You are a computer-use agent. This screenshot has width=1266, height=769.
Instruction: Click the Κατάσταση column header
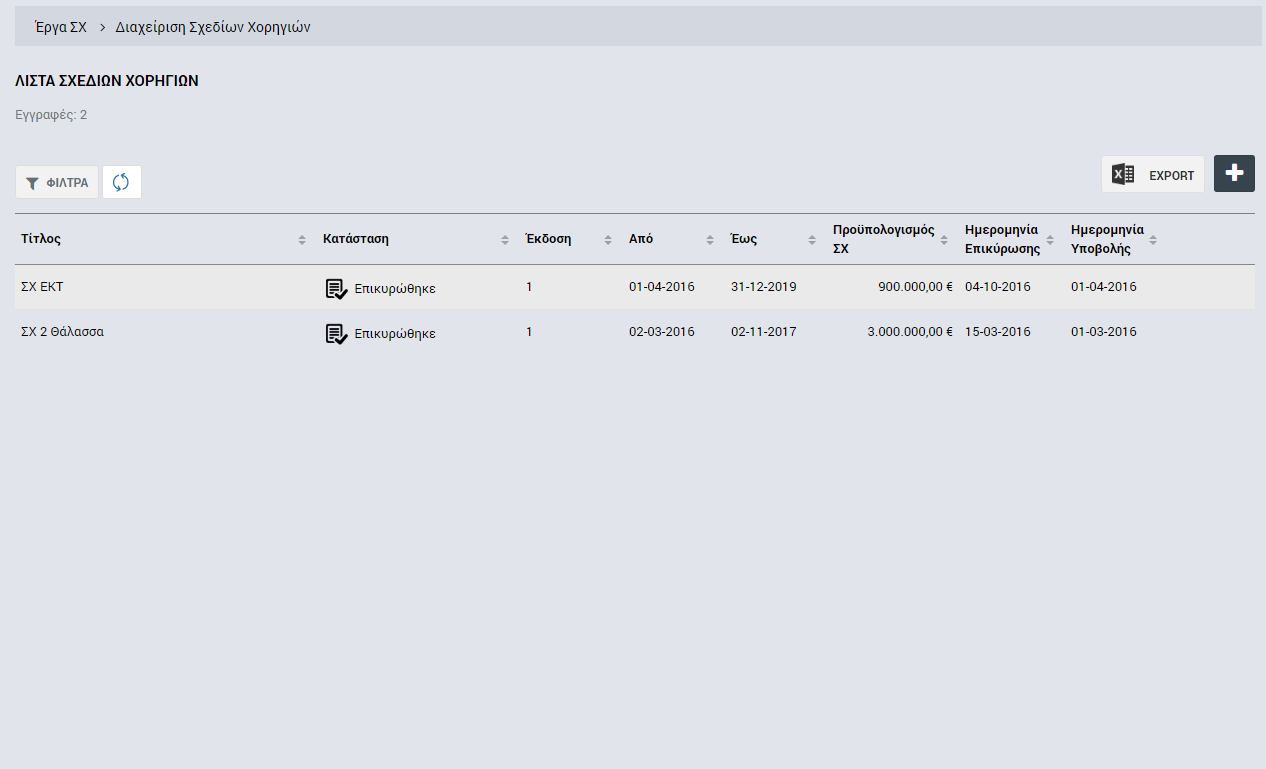356,239
